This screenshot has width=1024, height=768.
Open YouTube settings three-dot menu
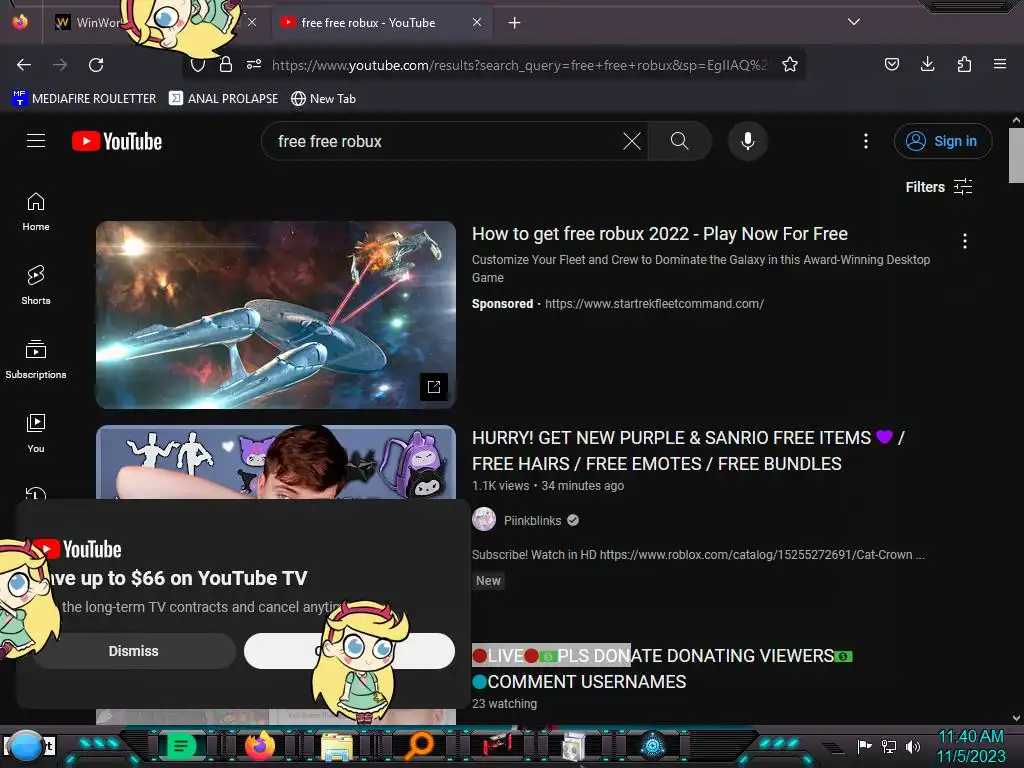point(866,141)
